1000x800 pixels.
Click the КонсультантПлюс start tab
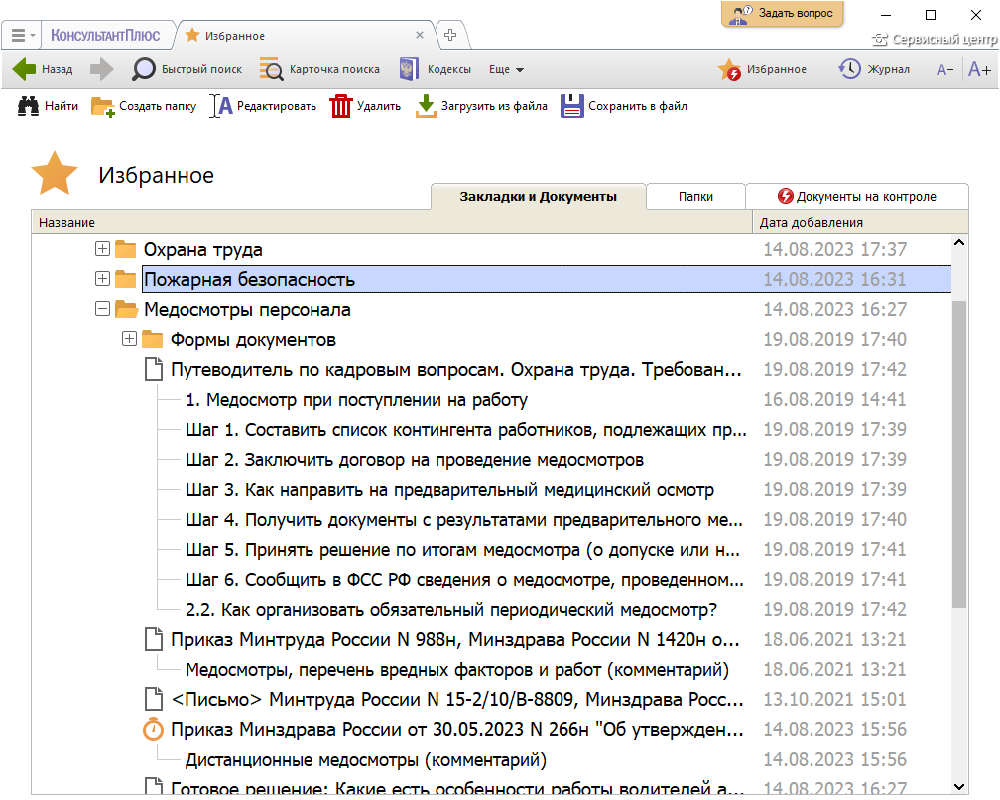(x=105, y=36)
